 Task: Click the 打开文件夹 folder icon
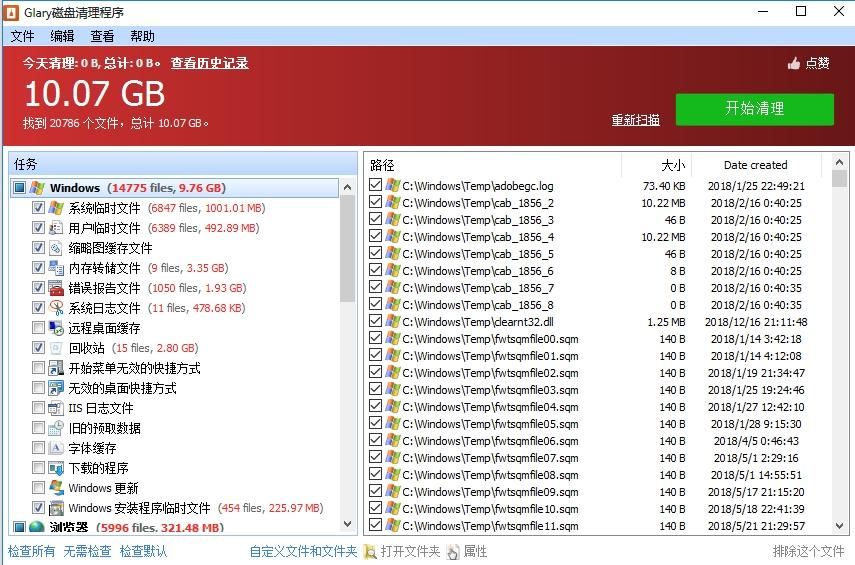point(370,552)
